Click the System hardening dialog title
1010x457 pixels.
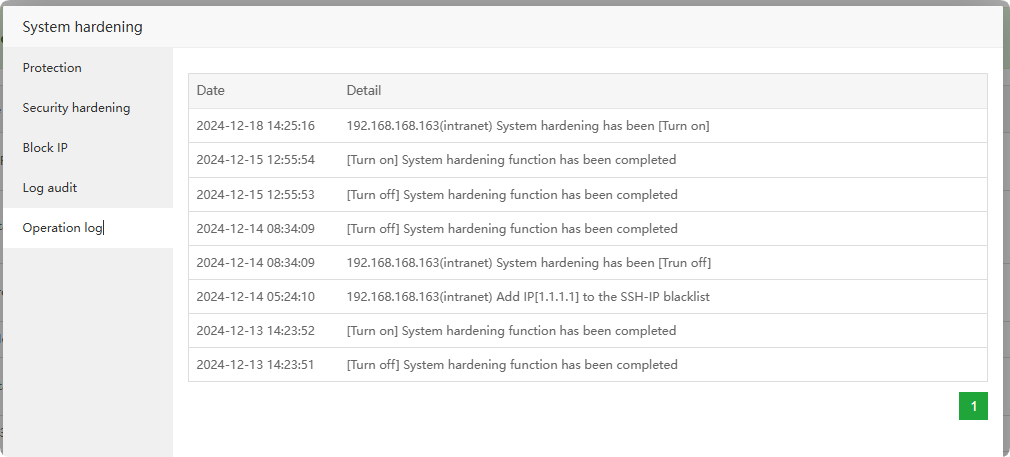pyautogui.click(x=82, y=27)
